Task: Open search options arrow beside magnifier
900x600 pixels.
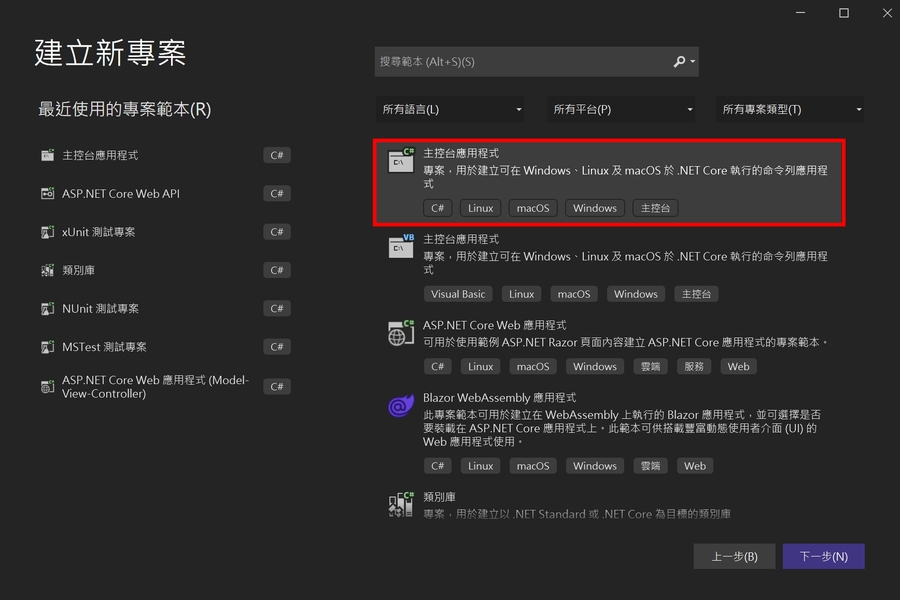Action: point(693,62)
